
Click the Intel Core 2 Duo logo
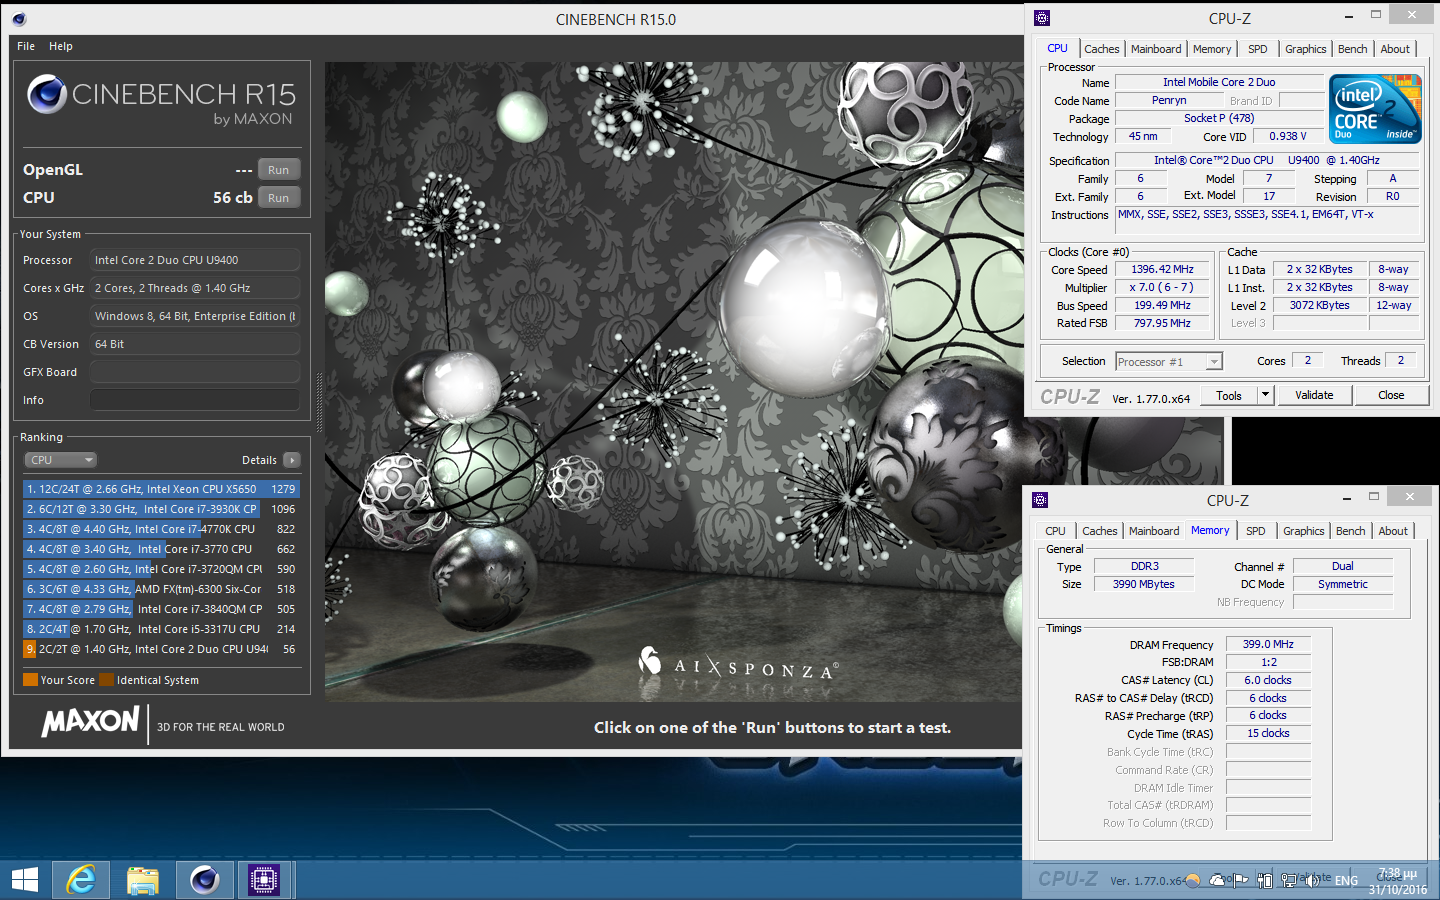pyautogui.click(x=1375, y=108)
